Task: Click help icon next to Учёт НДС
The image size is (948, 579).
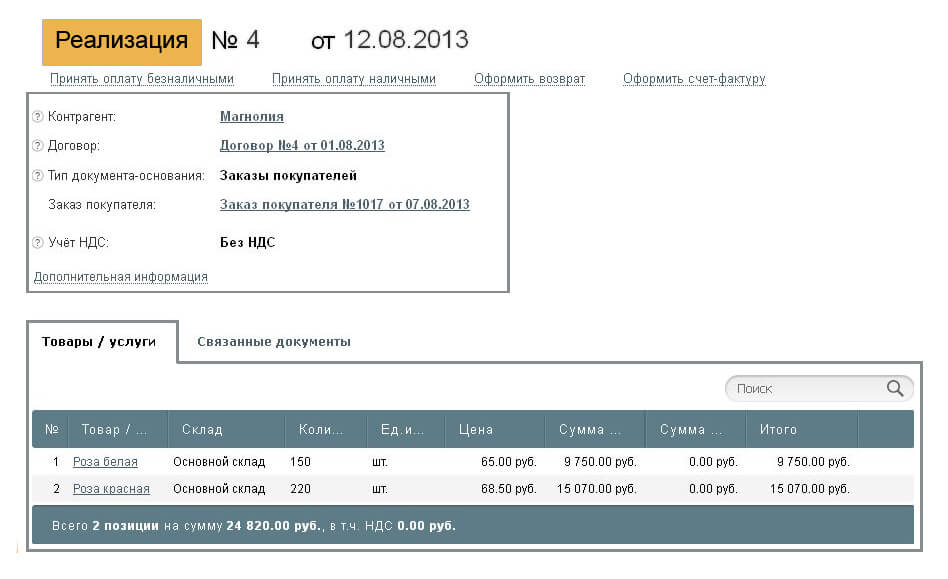Action: [x=38, y=242]
